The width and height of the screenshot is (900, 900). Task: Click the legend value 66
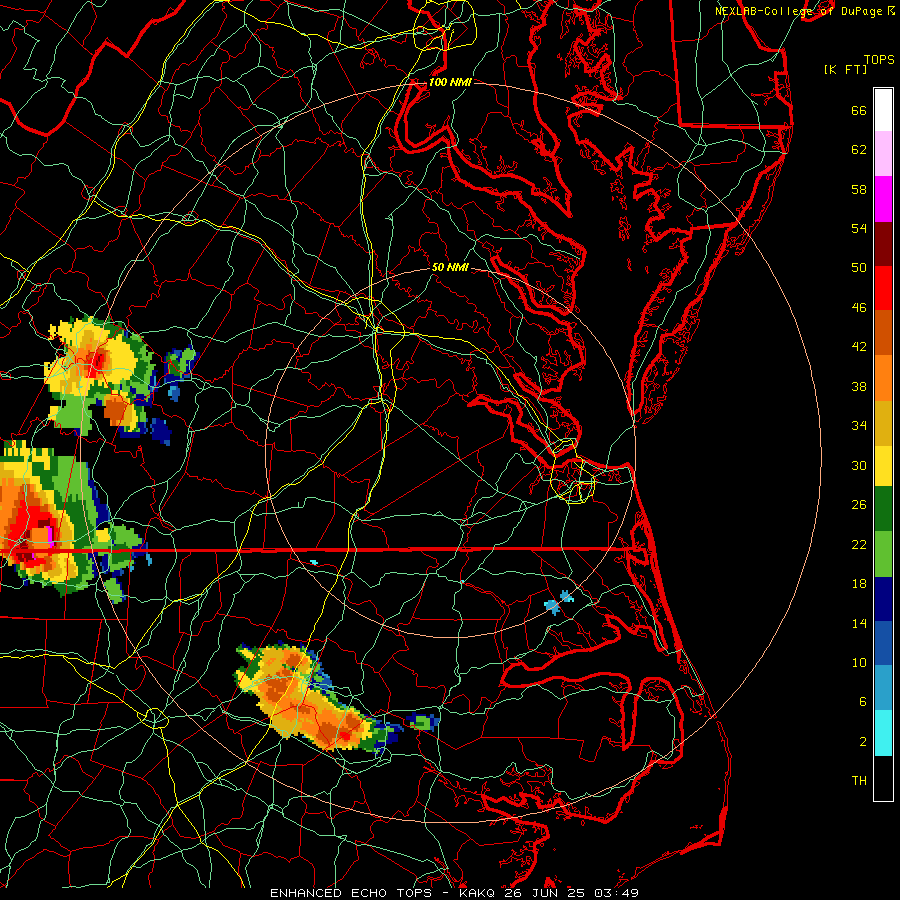859,111
